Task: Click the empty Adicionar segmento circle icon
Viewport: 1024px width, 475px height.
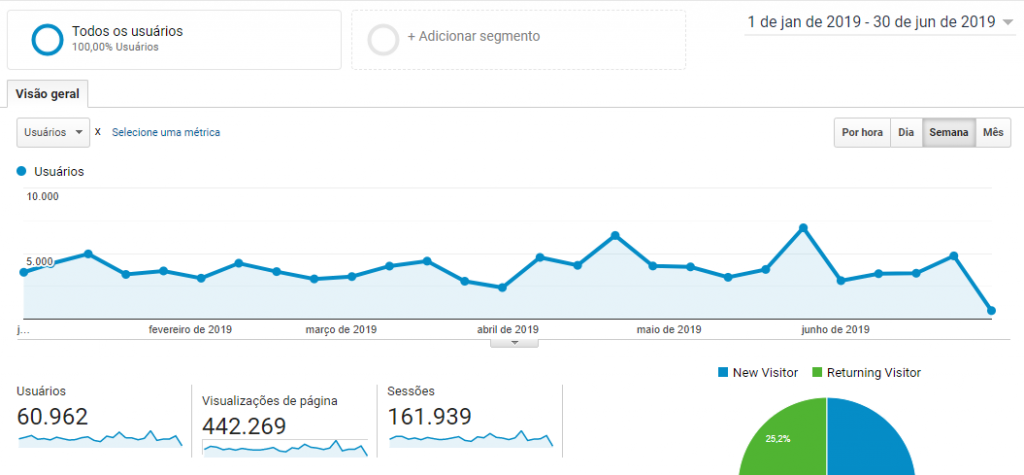Action: [x=383, y=39]
